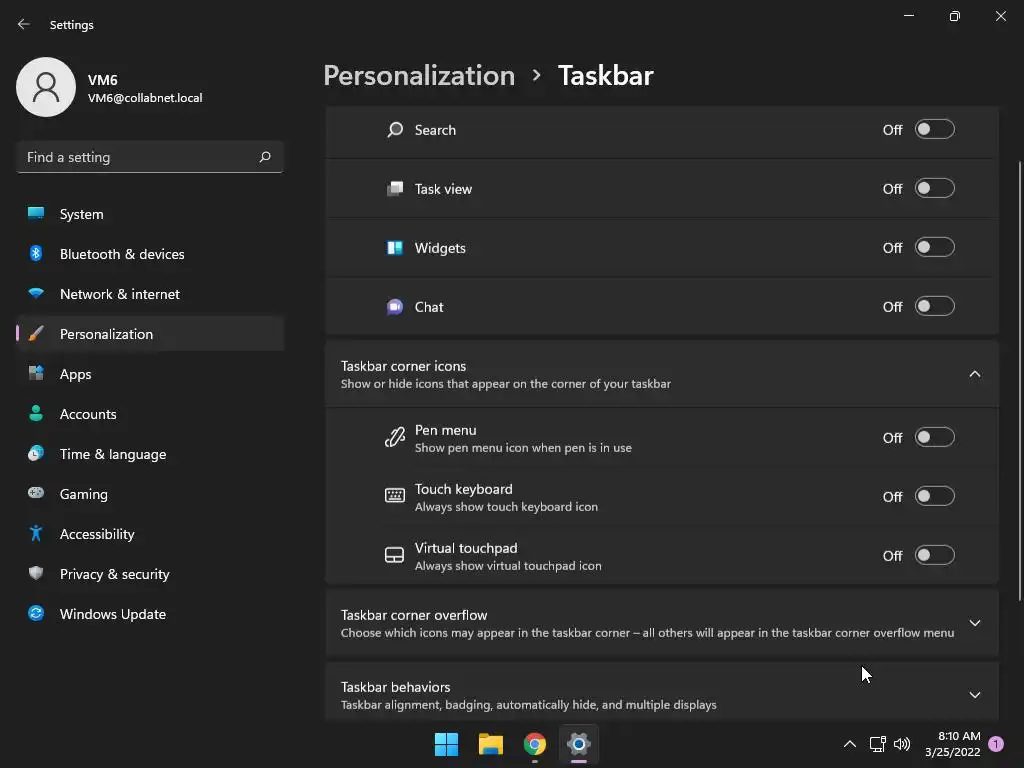1024x768 pixels.
Task: Open File Explorer from the taskbar
Action: (490, 744)
